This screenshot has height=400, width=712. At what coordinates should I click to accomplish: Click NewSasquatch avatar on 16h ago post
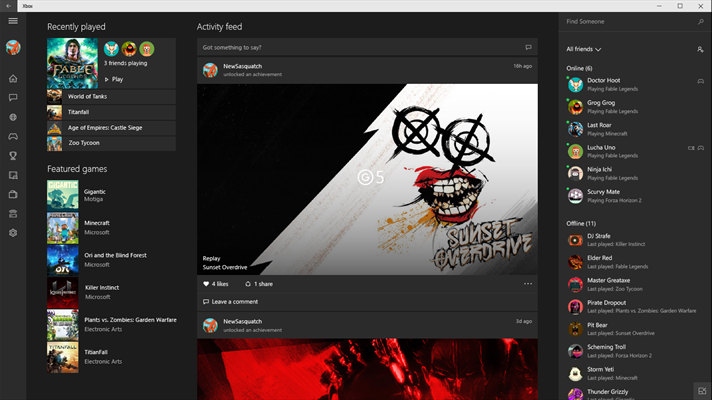210,70
